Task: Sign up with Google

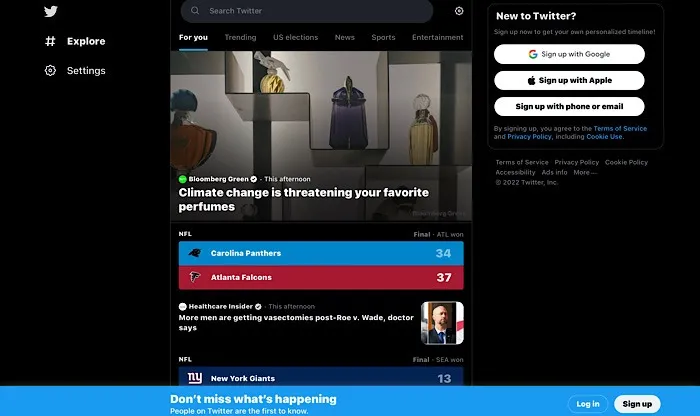Action: (x=569, y=54)
